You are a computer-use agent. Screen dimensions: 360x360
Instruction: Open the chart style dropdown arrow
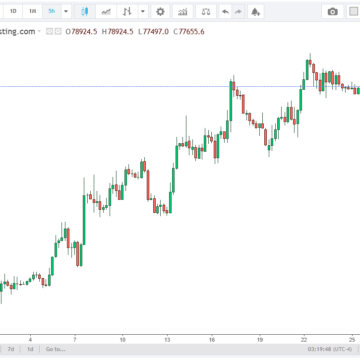[143, 12]
